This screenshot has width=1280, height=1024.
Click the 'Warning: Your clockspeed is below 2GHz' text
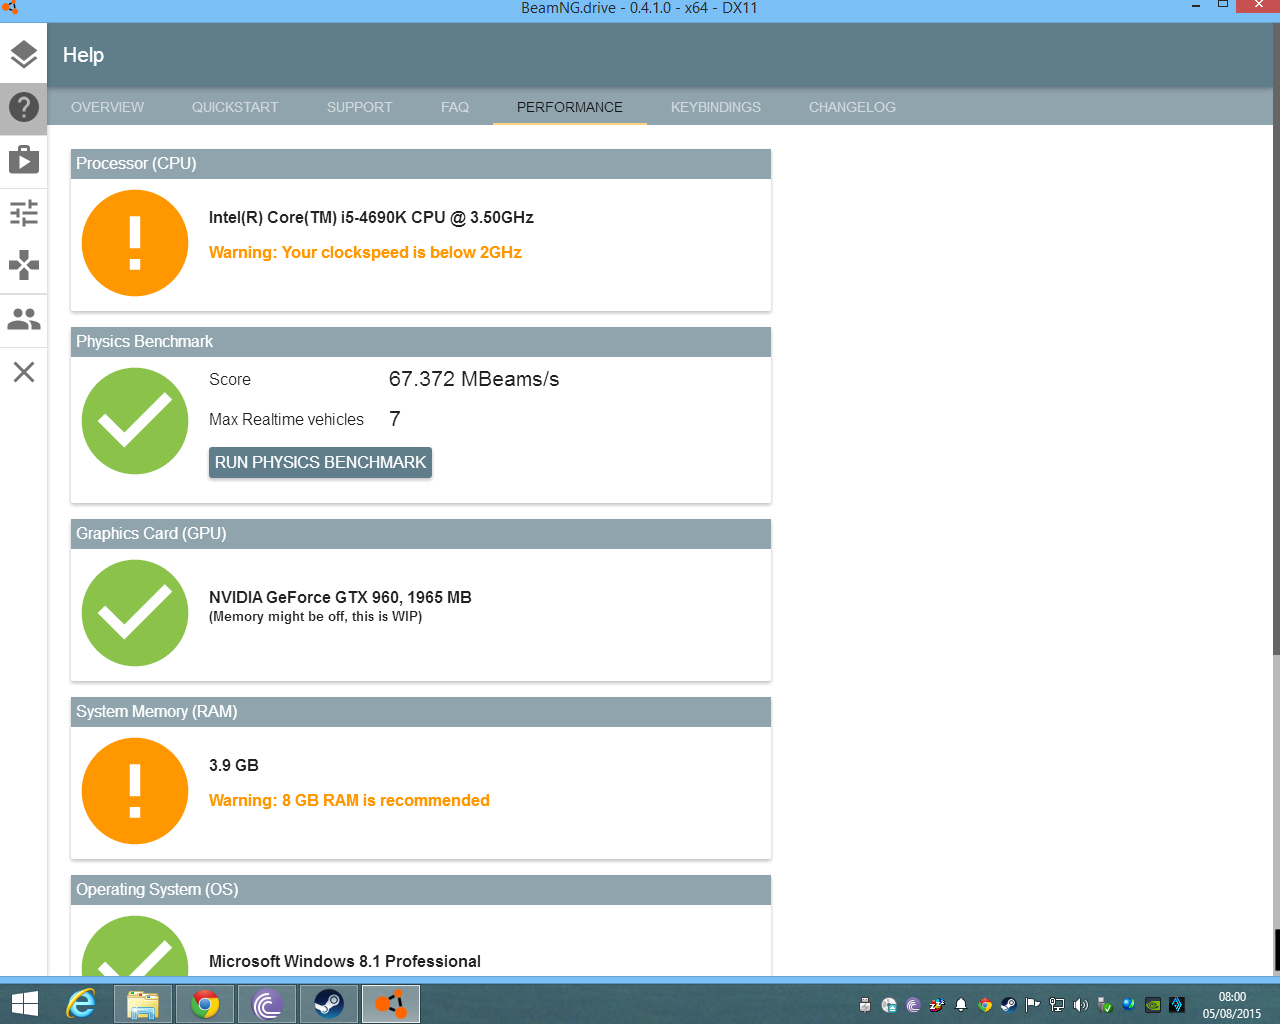[x=365, y=252]
